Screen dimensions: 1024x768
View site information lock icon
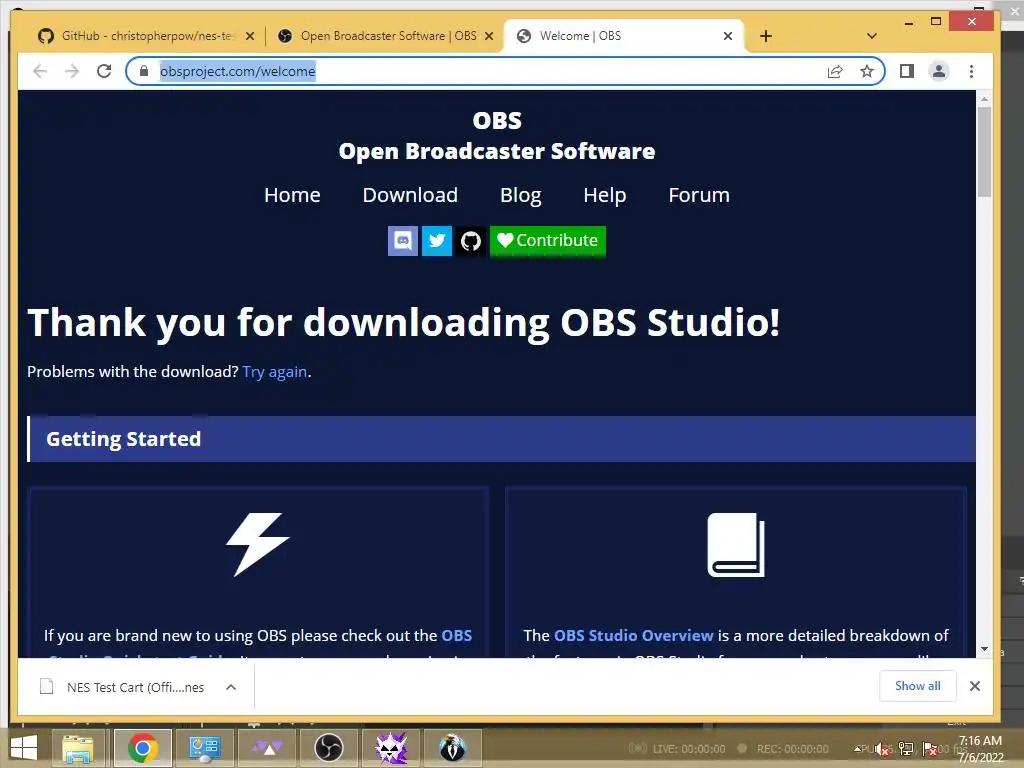pyautogui.click(x=144, y=71)
